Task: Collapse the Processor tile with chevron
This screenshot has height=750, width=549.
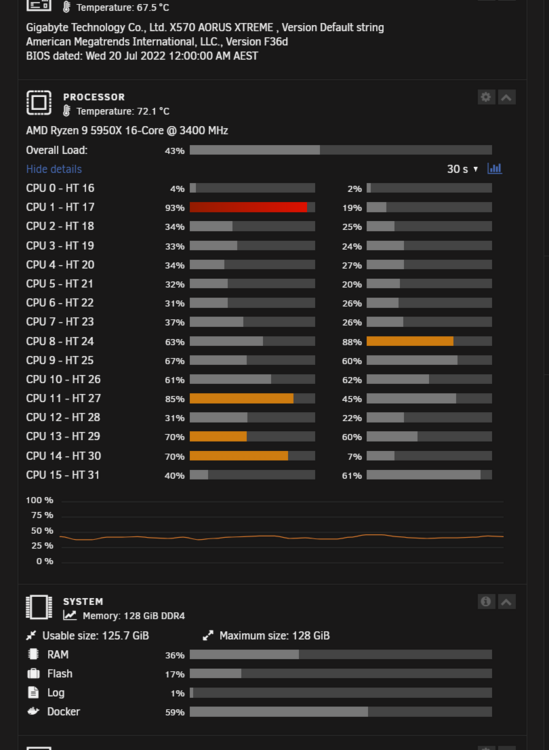Action: (x=506, y=97)
